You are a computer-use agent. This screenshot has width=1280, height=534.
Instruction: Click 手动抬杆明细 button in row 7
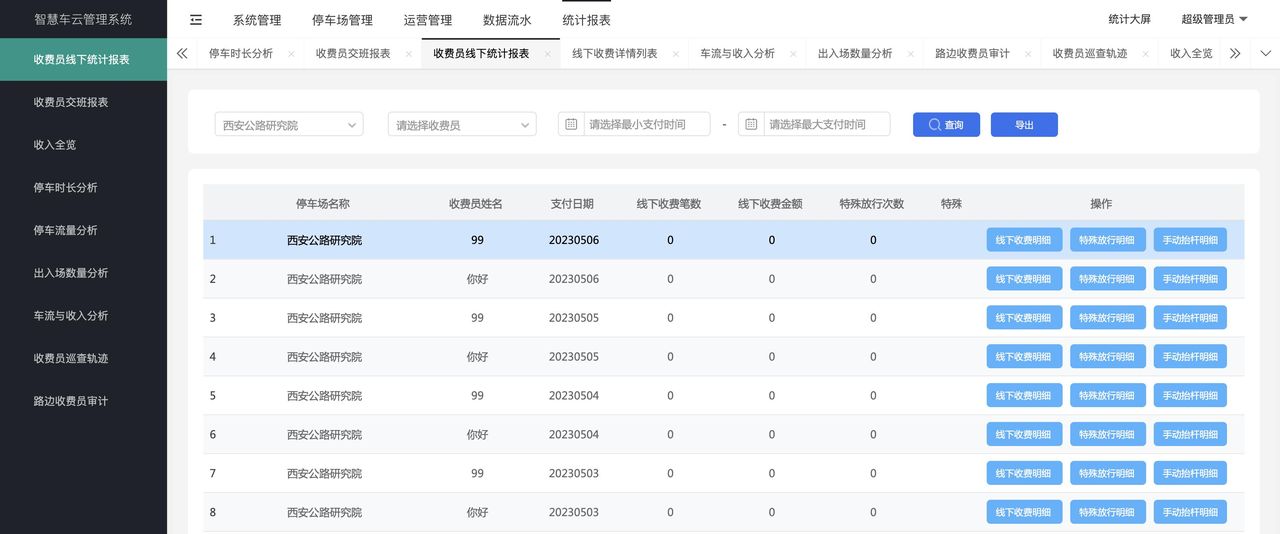tap(1190, 474)
